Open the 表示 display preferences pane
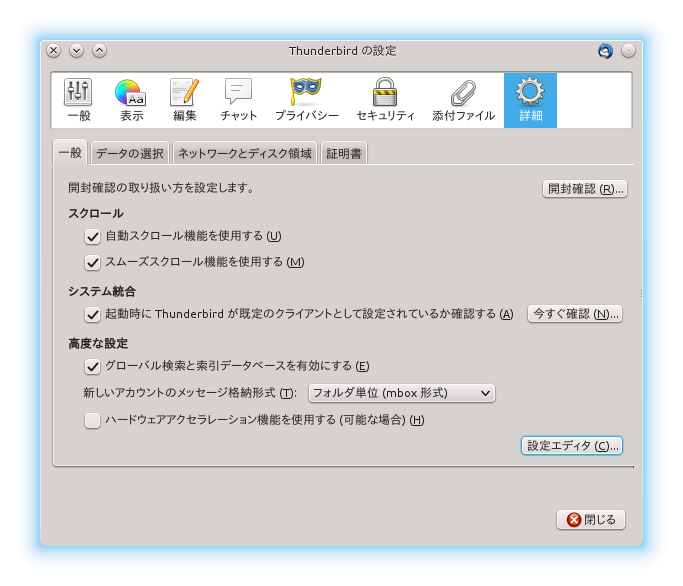Screen dimensions: 683x586 (x=131, y=100)
